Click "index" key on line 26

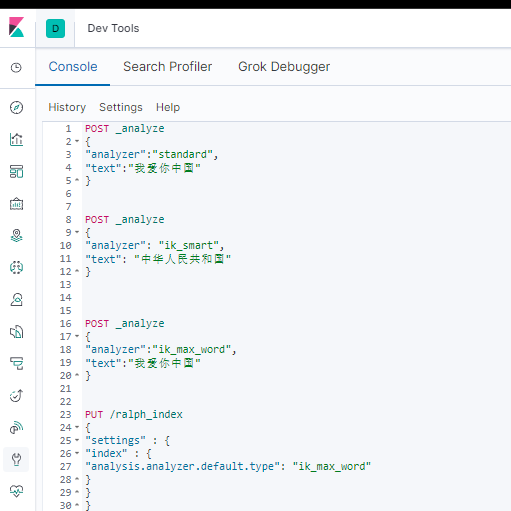106,454
